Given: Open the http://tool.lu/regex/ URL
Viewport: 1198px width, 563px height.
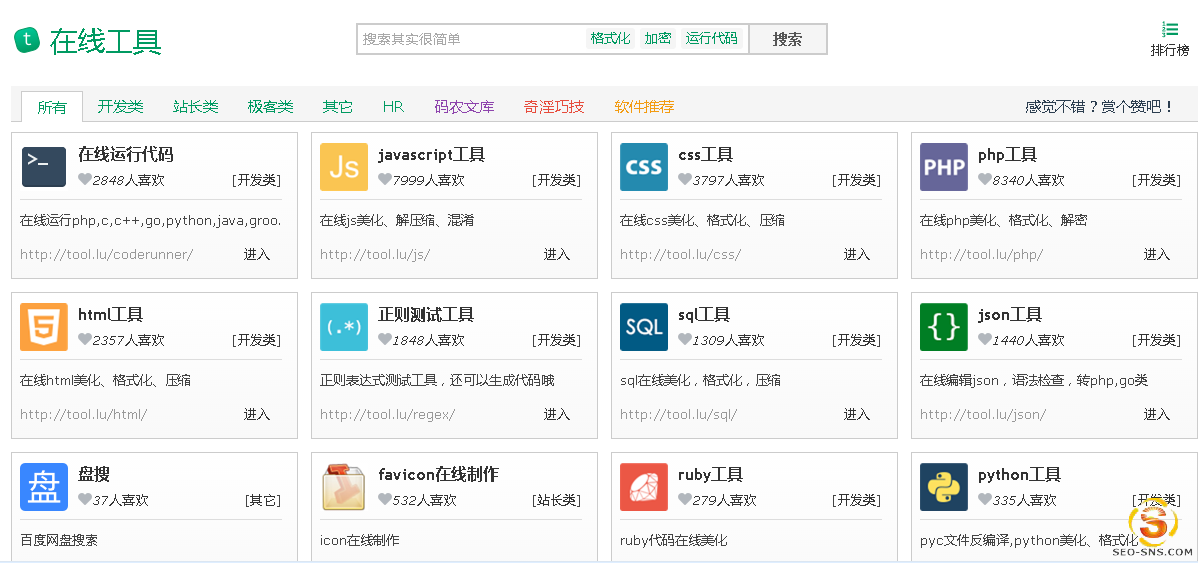Looking at the screenshot, I should click(387, 414).
